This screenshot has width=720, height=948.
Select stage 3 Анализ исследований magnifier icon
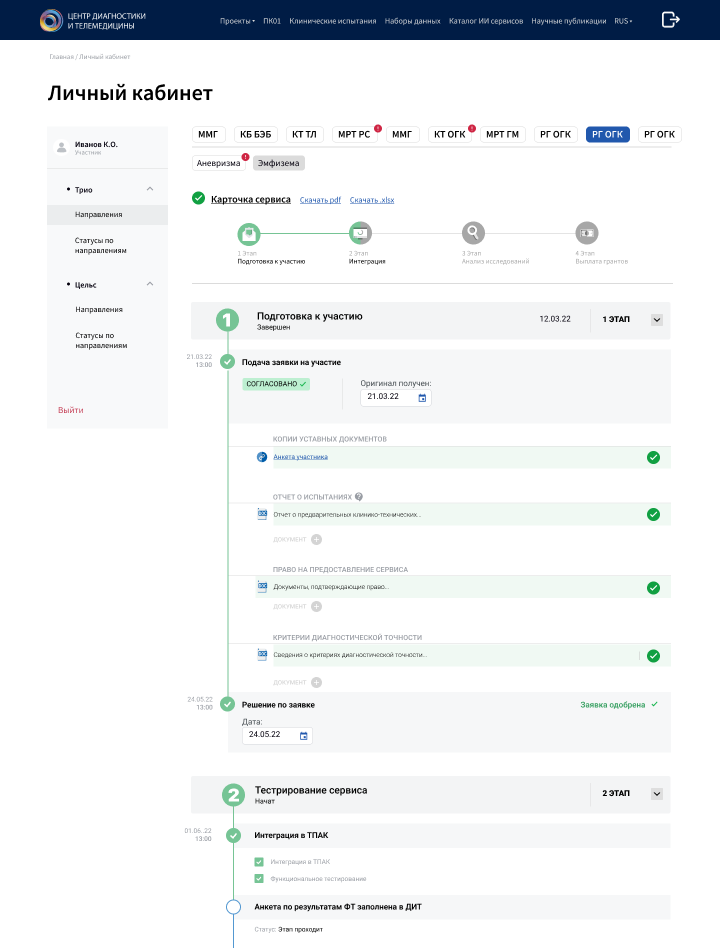tap(473, 233)
